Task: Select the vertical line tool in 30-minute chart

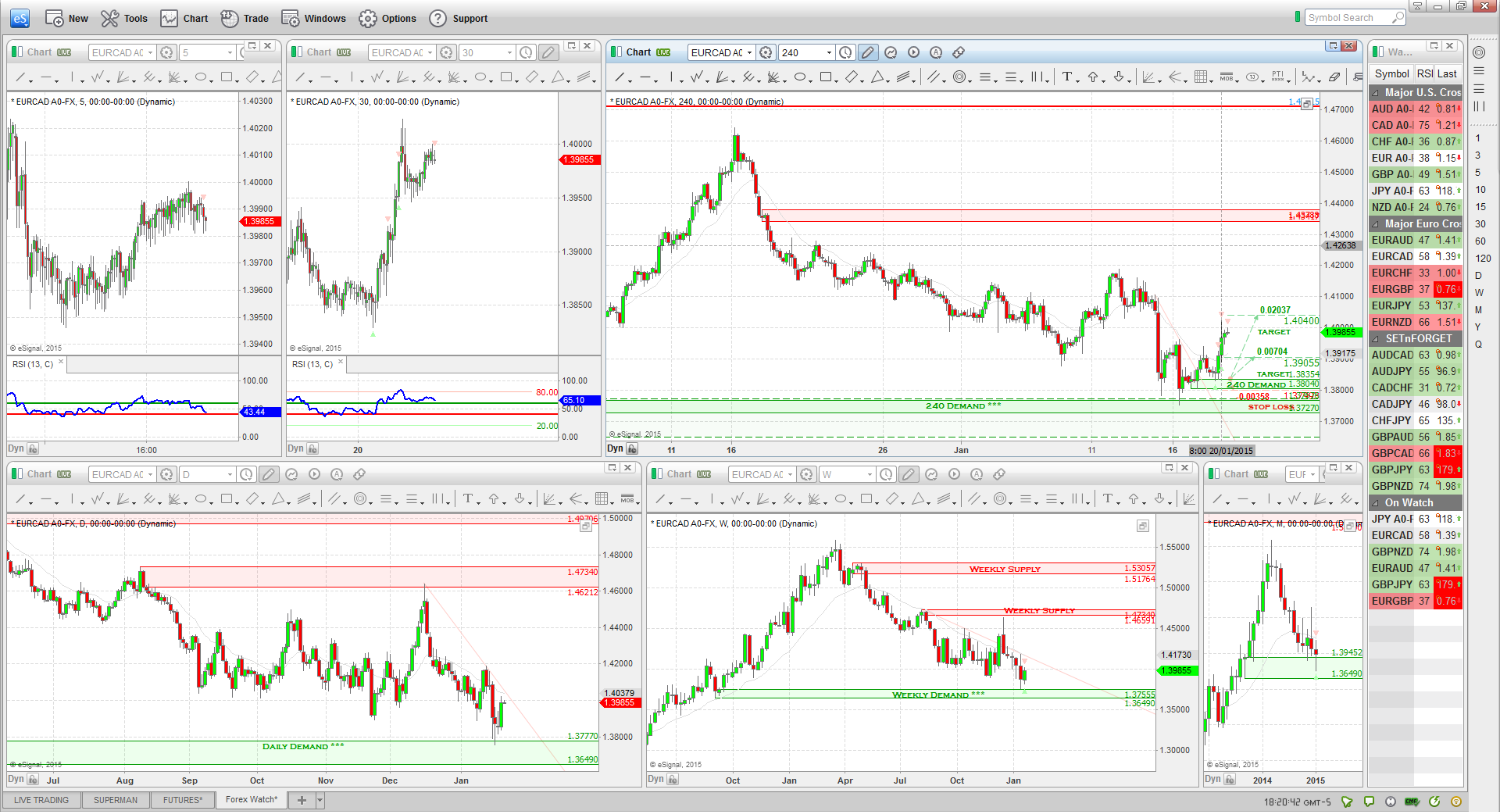Action: 352,77
